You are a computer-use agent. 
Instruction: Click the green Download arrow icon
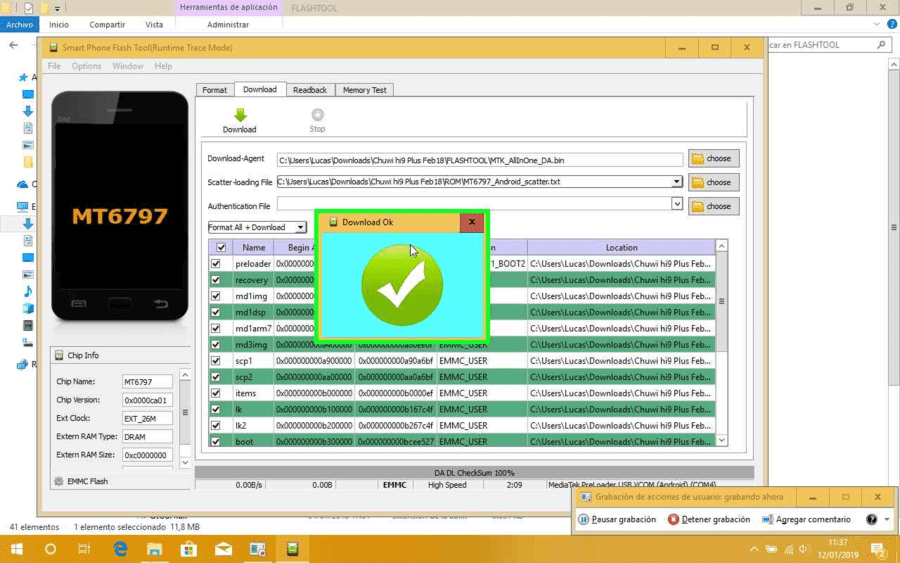coord(240,115)
